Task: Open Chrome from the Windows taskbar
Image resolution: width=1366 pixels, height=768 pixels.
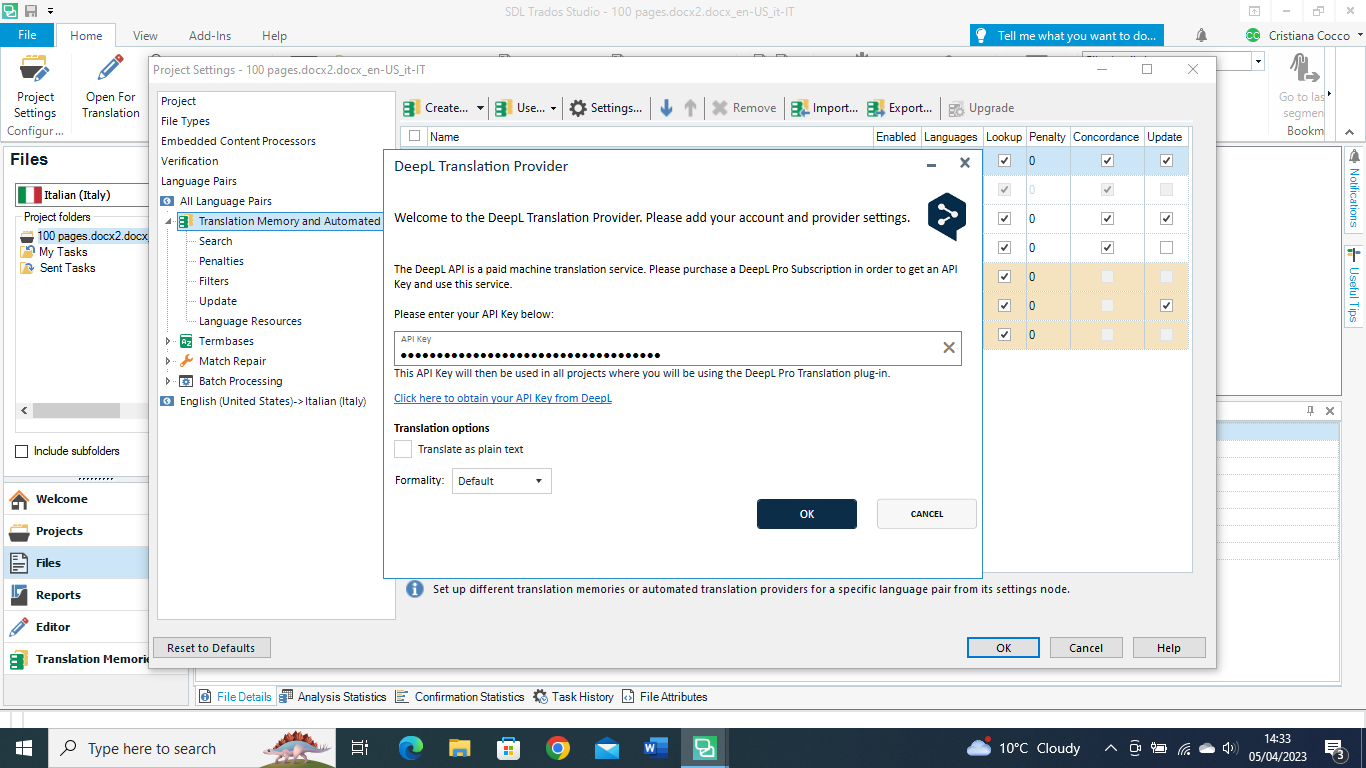Action: 558,748
